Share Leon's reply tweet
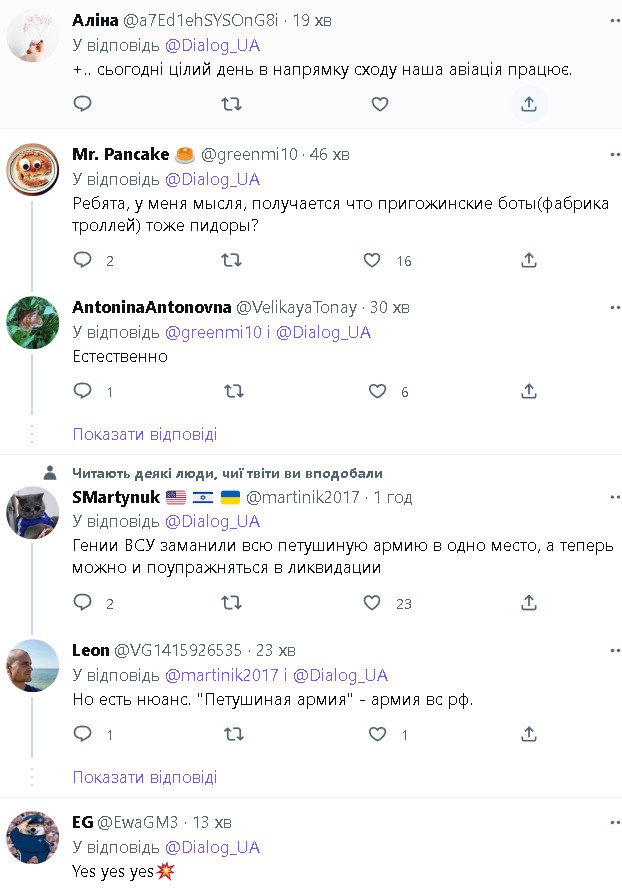 click(x=529, y=734)
